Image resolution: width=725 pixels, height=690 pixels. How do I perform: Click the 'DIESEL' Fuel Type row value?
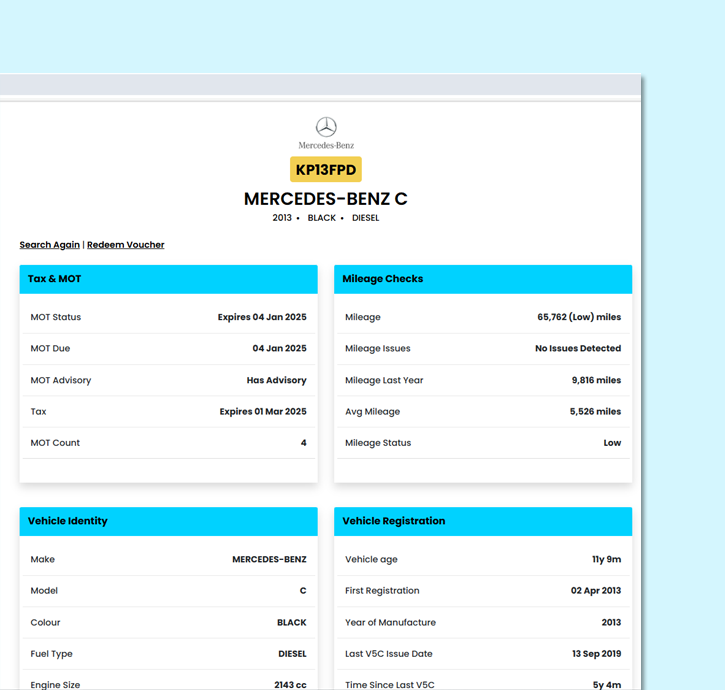(x=292, y=654)
